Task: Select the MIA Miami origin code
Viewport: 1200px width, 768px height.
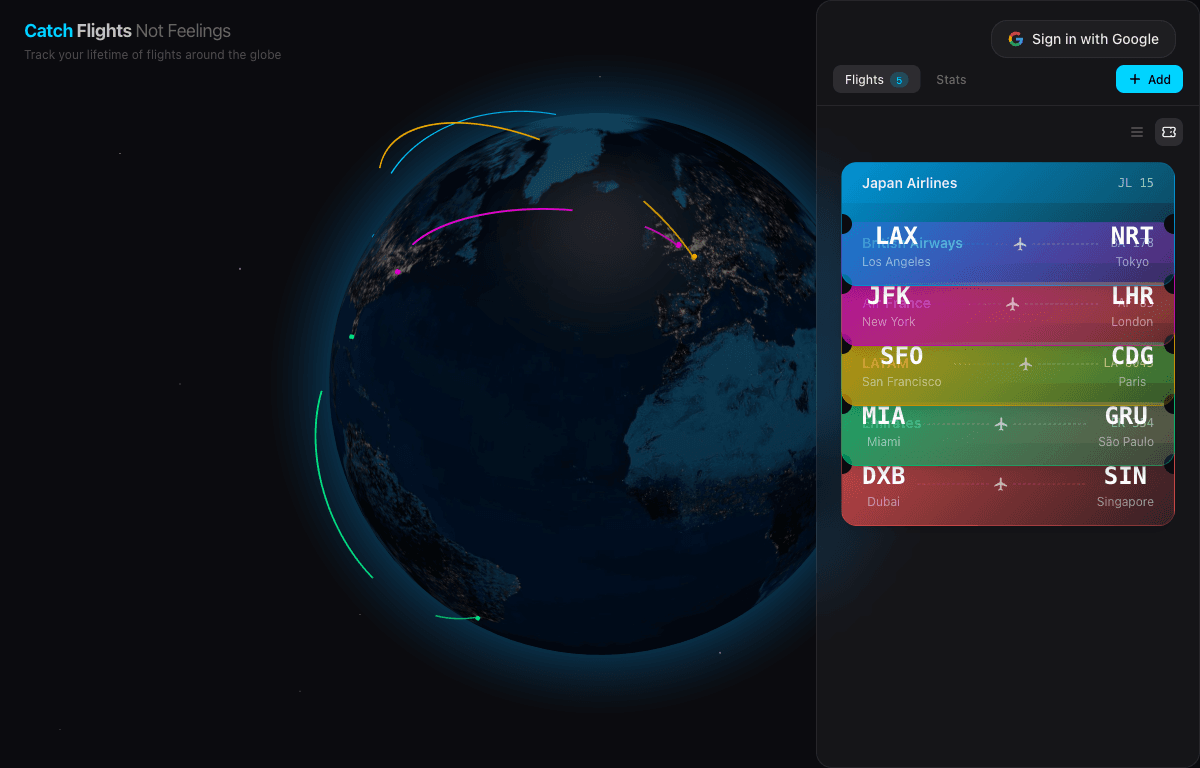Action: click(884, 416)
